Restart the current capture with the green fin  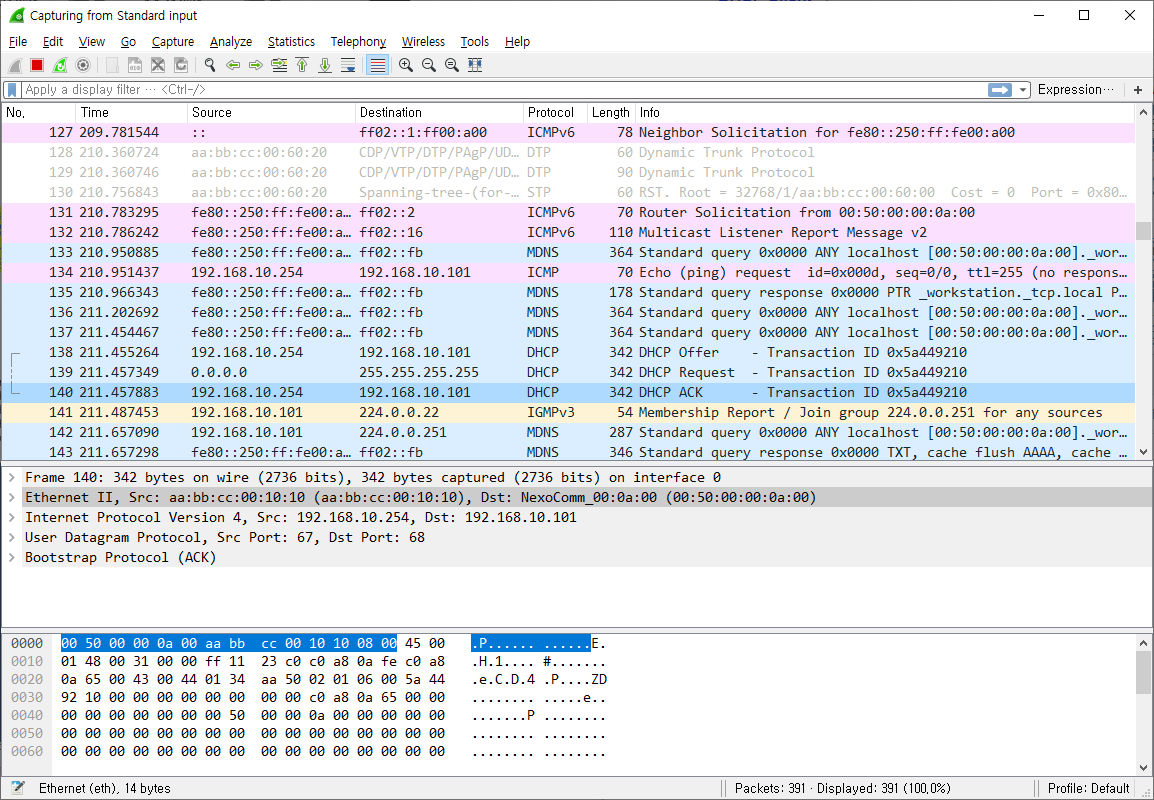pyautogui.click(x=60, y=66)
